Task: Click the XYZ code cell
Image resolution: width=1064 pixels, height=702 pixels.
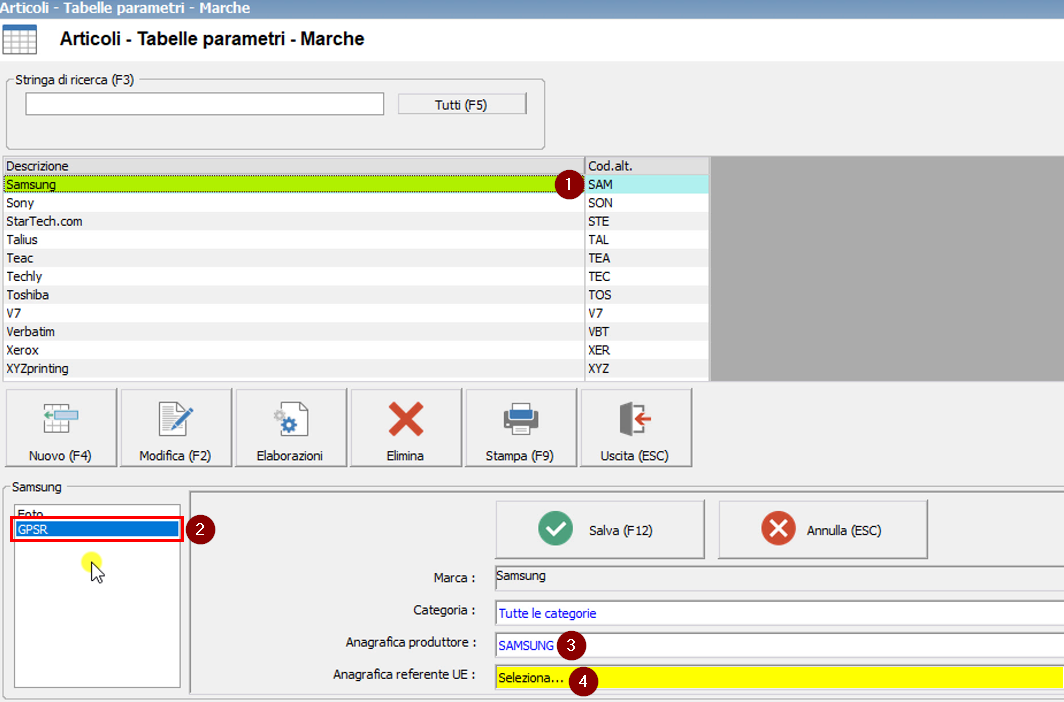Action: pos(647,368)
